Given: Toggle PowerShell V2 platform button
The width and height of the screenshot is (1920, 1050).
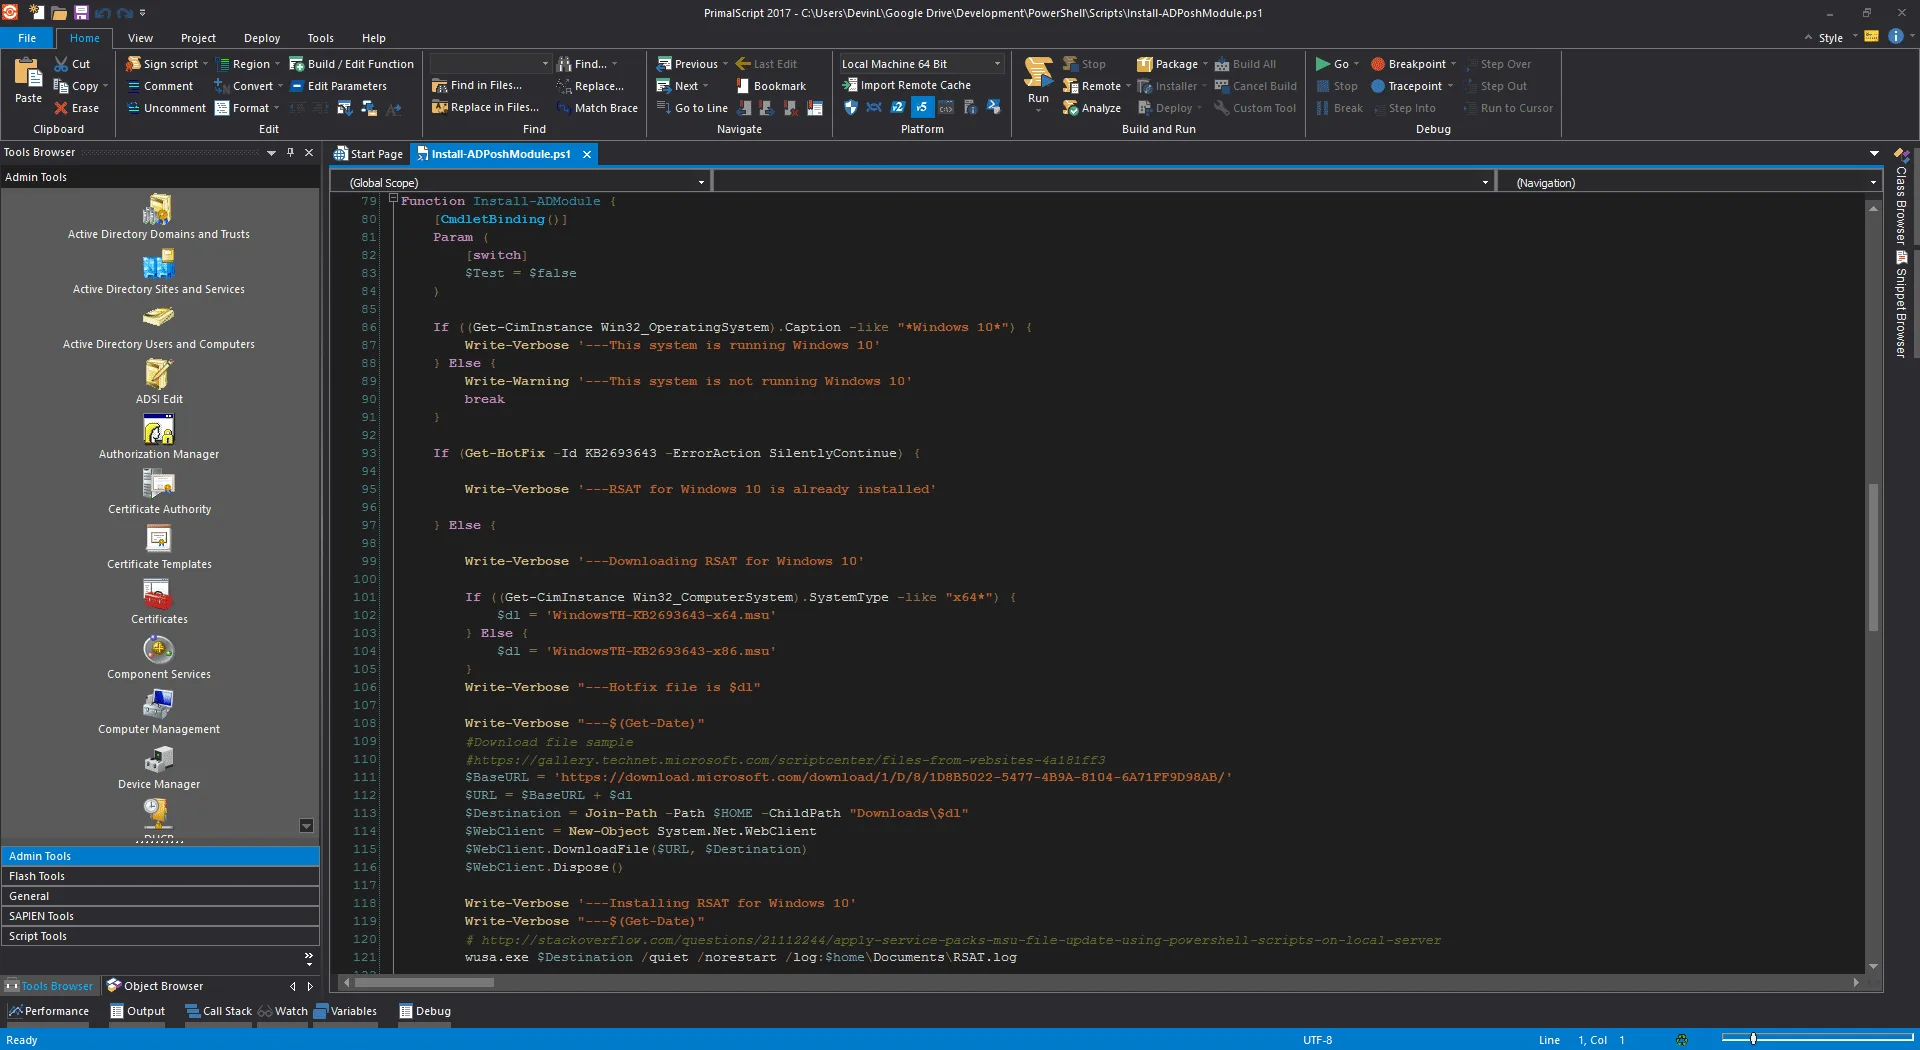Looking at the screenshot, I should pyautogui.click(x=898, y=107).
